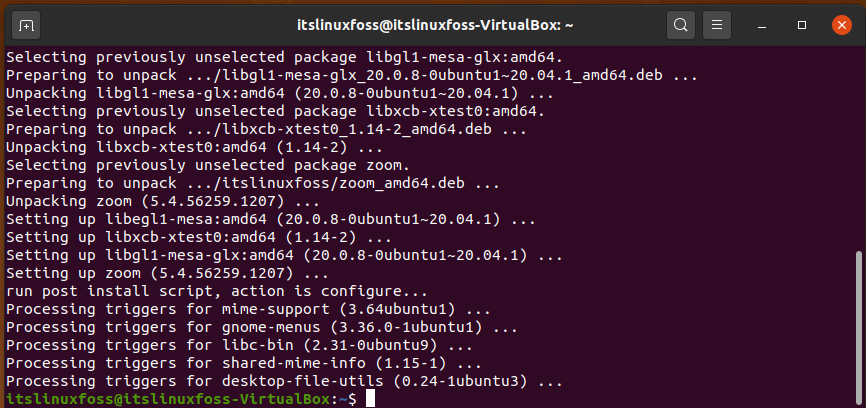This screenshot has height=408, width=866.
Task: Maximize the terminal window
Action: coord(802,25)
